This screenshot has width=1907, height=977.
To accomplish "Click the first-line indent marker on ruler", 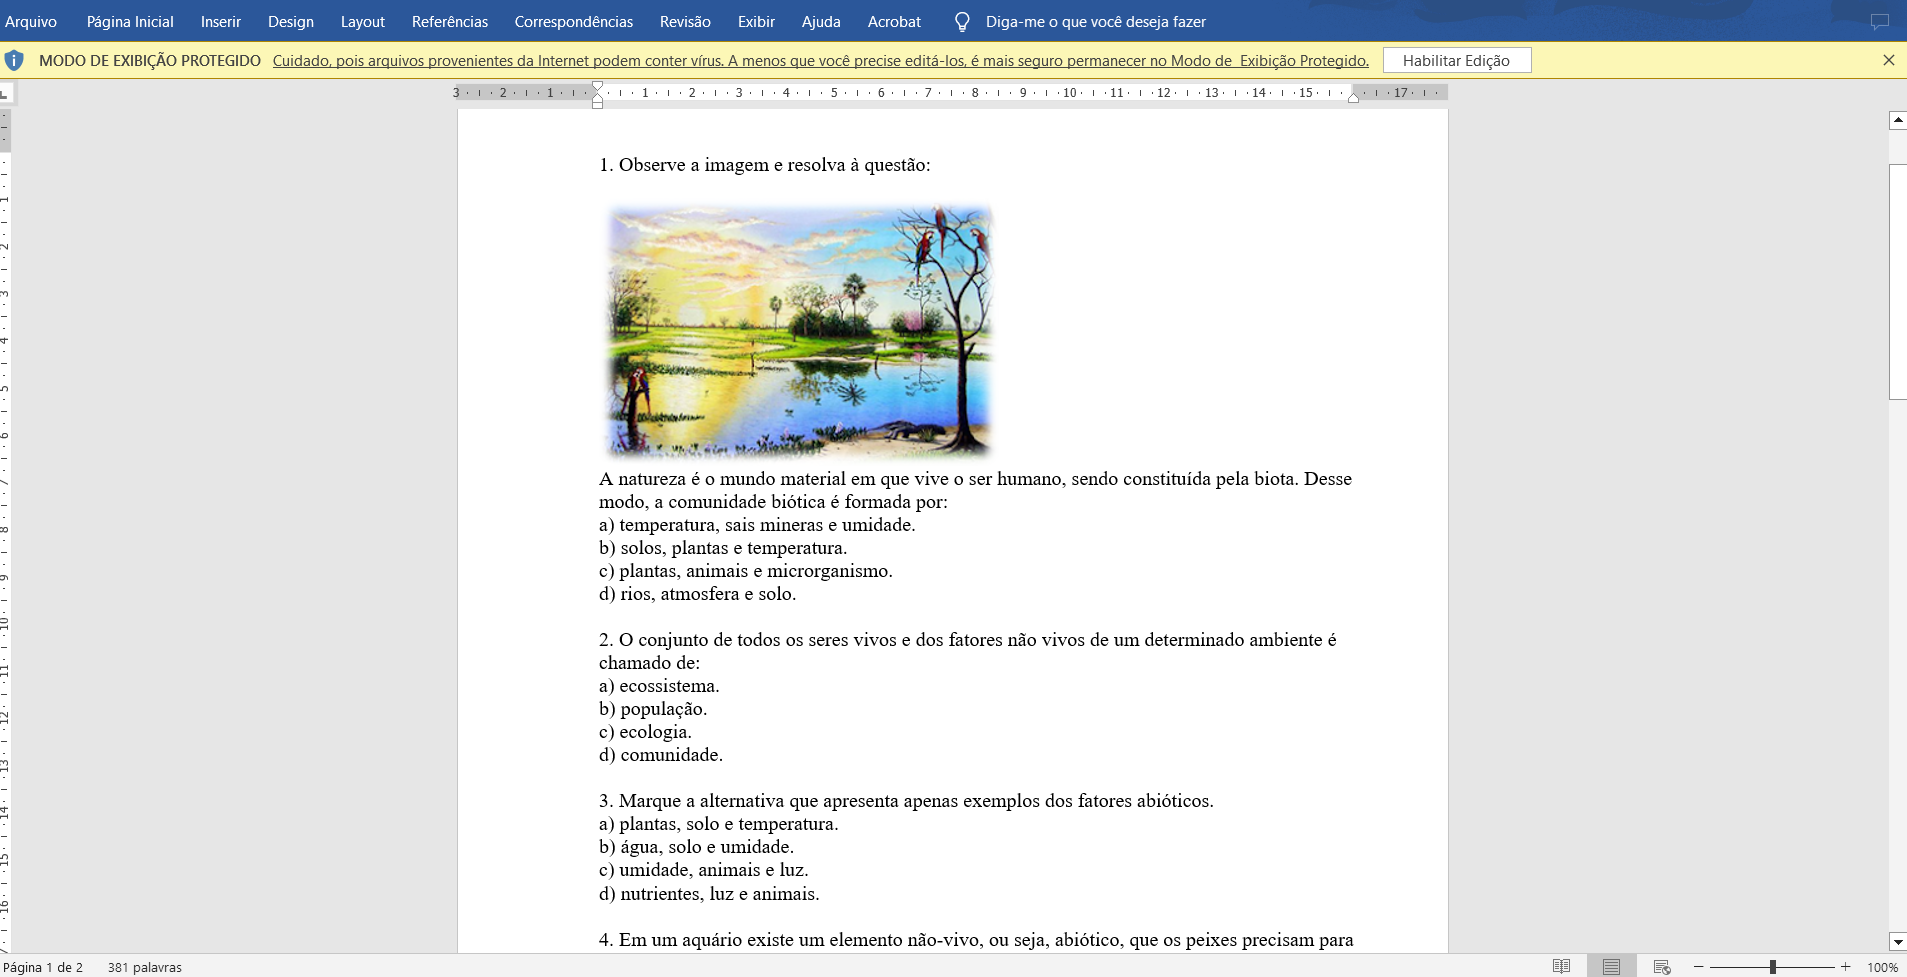I will point(597,88).
